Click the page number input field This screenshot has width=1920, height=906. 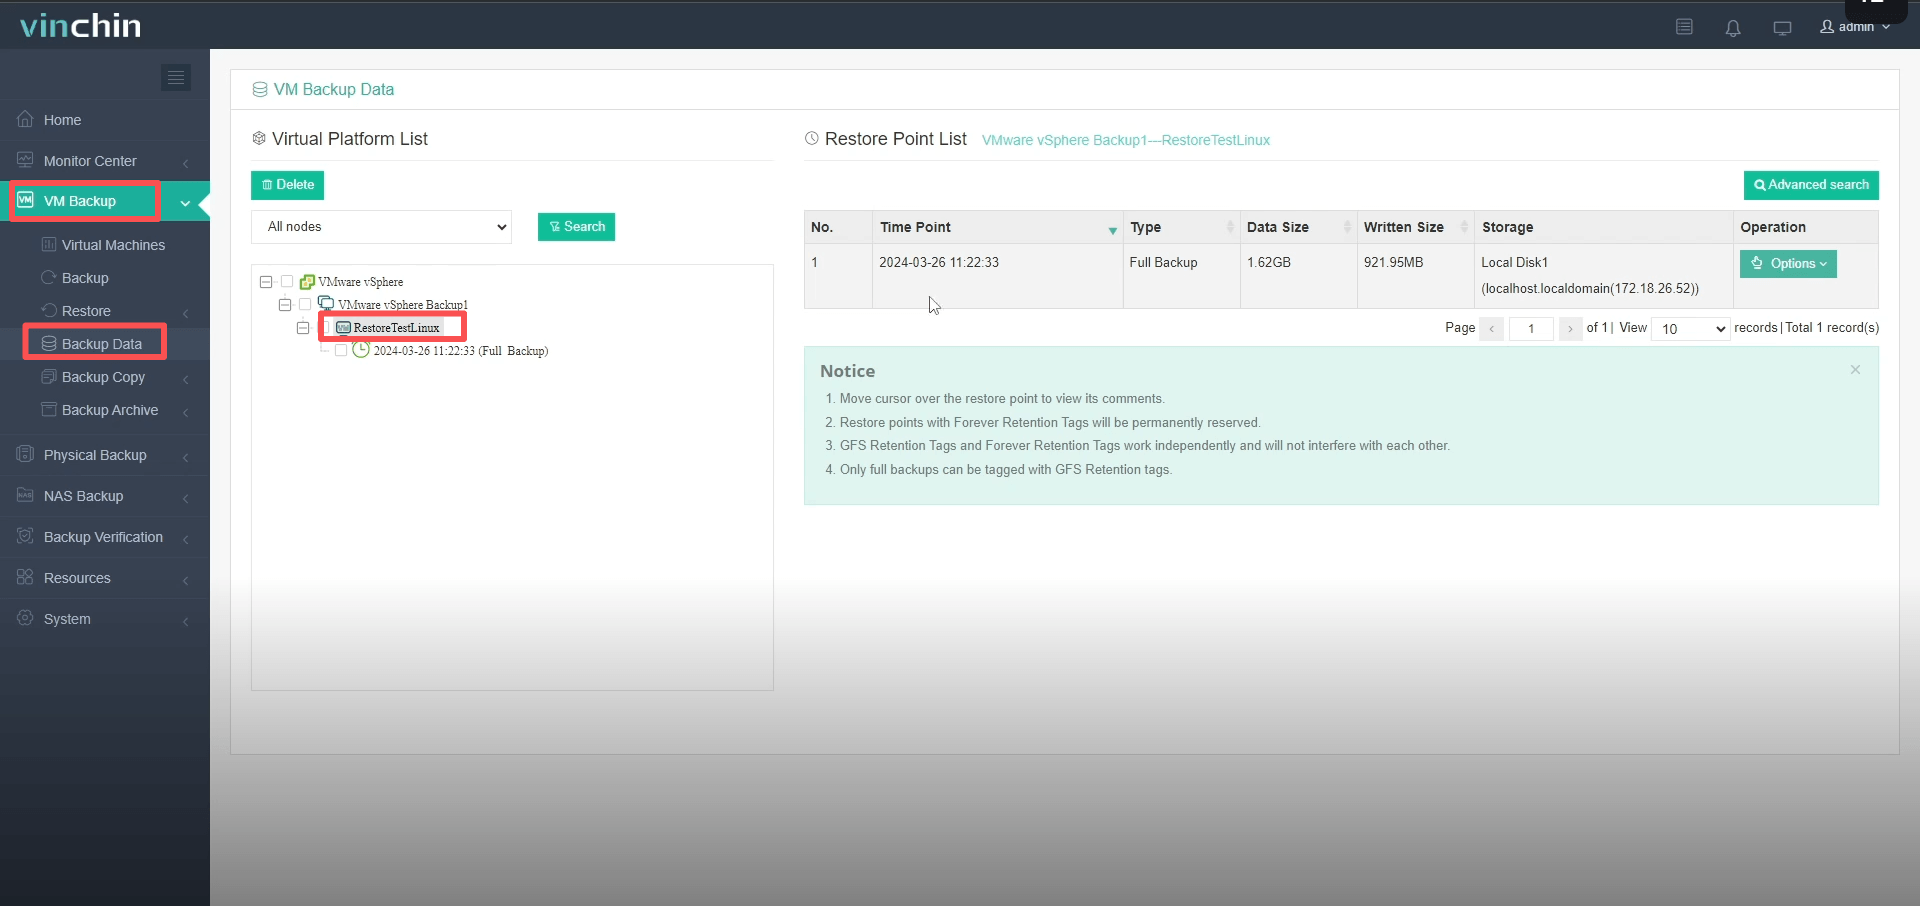pos(1531,328)
